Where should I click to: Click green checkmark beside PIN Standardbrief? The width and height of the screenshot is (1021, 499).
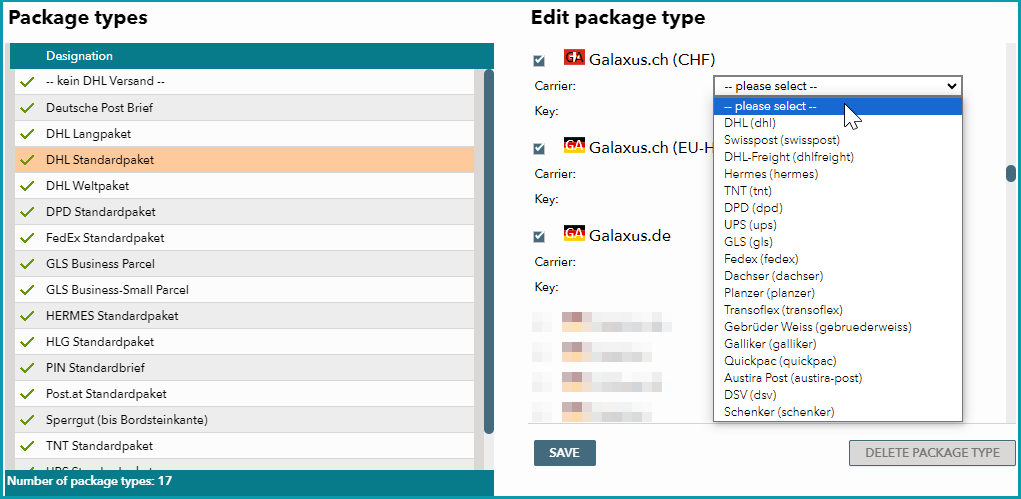[27, 368]
